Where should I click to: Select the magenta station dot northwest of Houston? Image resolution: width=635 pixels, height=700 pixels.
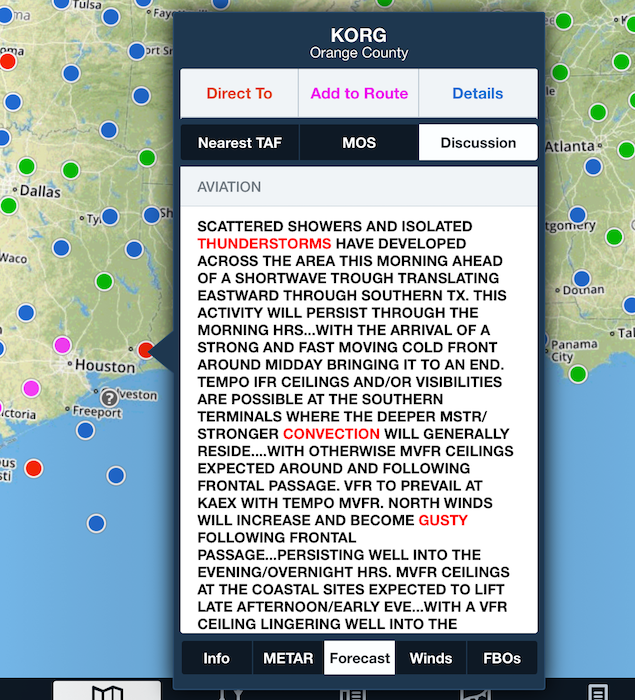(x=62, y=345)
